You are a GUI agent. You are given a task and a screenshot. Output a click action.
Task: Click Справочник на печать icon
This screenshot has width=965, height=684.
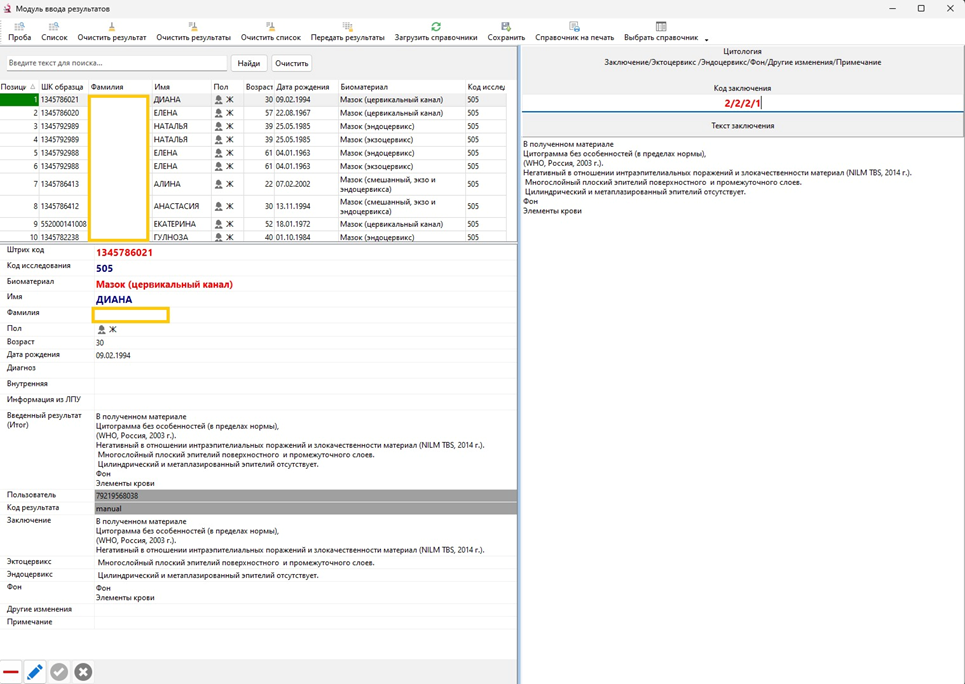coord(574,27)
